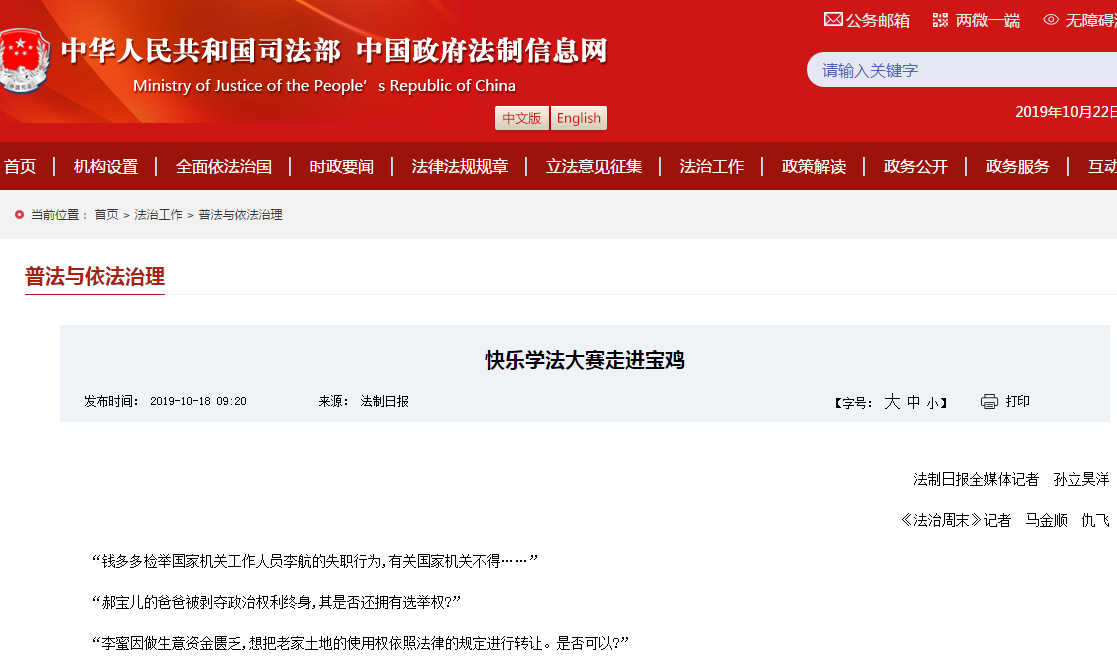Set font size to 中
This screenshot has width=1117, height=659.
[x=913, y=402]
